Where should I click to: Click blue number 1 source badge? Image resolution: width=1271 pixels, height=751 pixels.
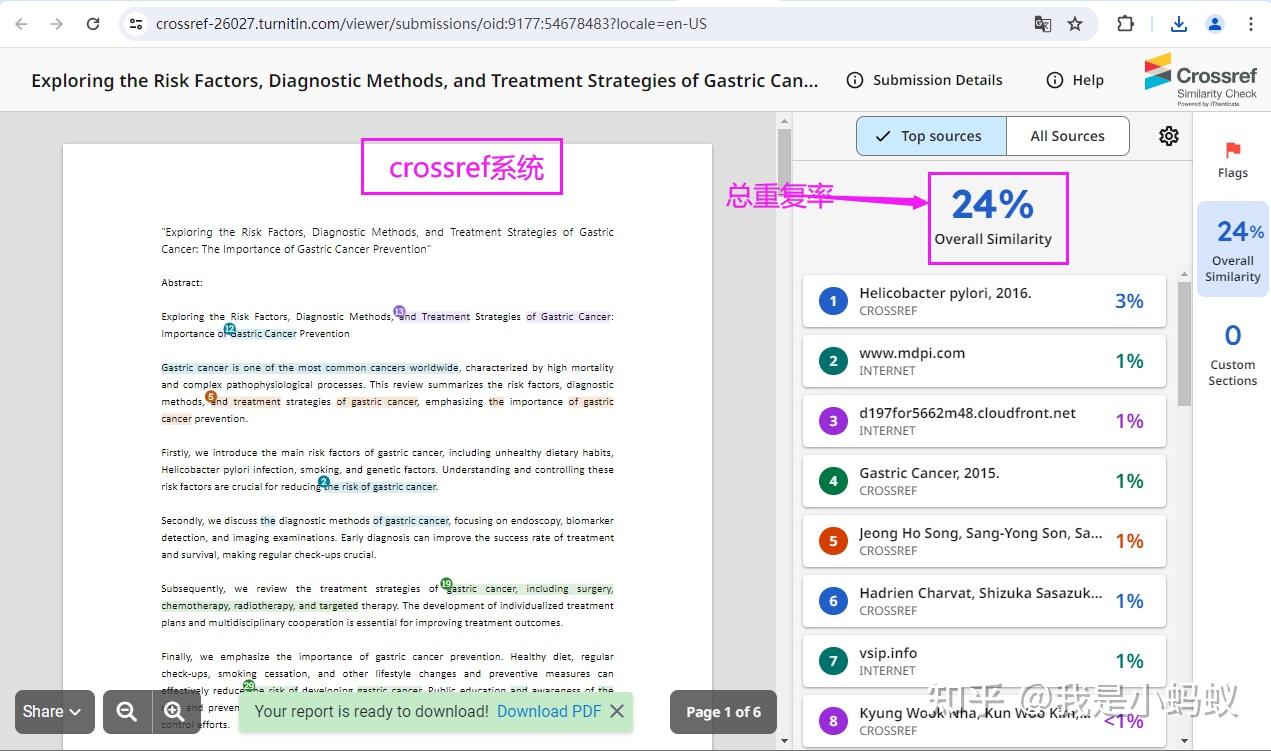(833, 301)
